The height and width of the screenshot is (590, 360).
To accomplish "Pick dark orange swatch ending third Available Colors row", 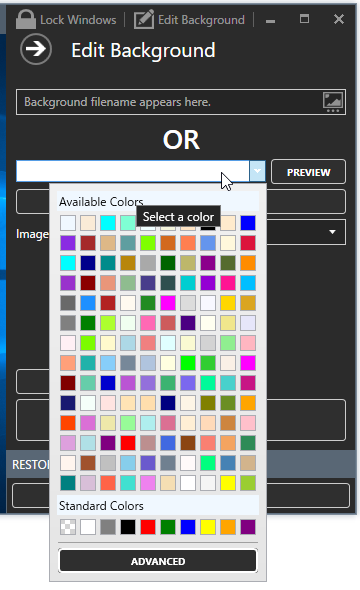I will pos(248,263).
